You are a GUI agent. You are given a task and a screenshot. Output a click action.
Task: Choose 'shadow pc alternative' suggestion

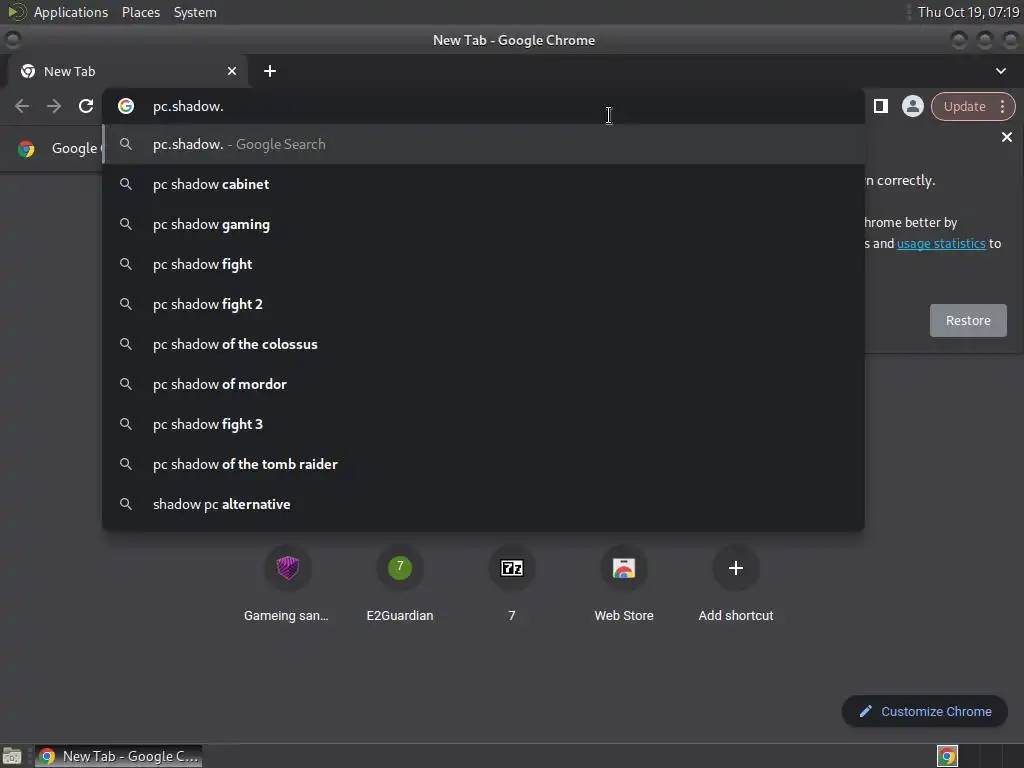click(x=483, y=504)
